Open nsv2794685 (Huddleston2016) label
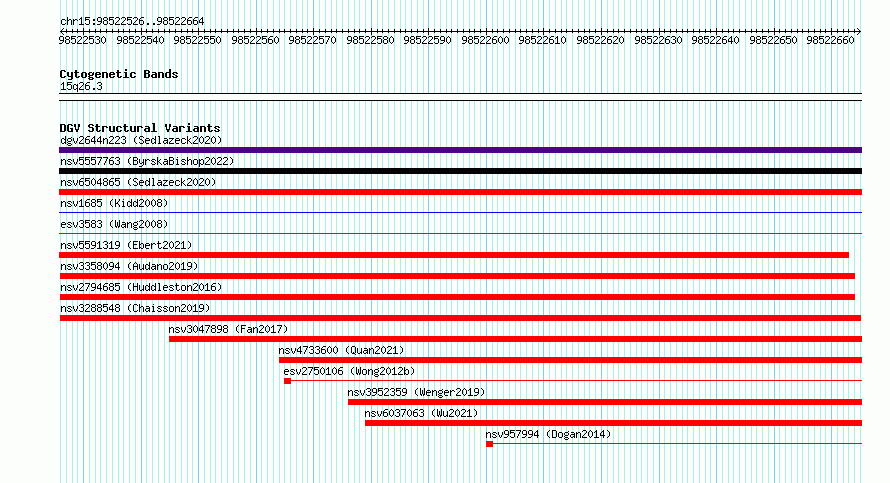The height and width of the screenshot is (483, 890). point(141,287)
